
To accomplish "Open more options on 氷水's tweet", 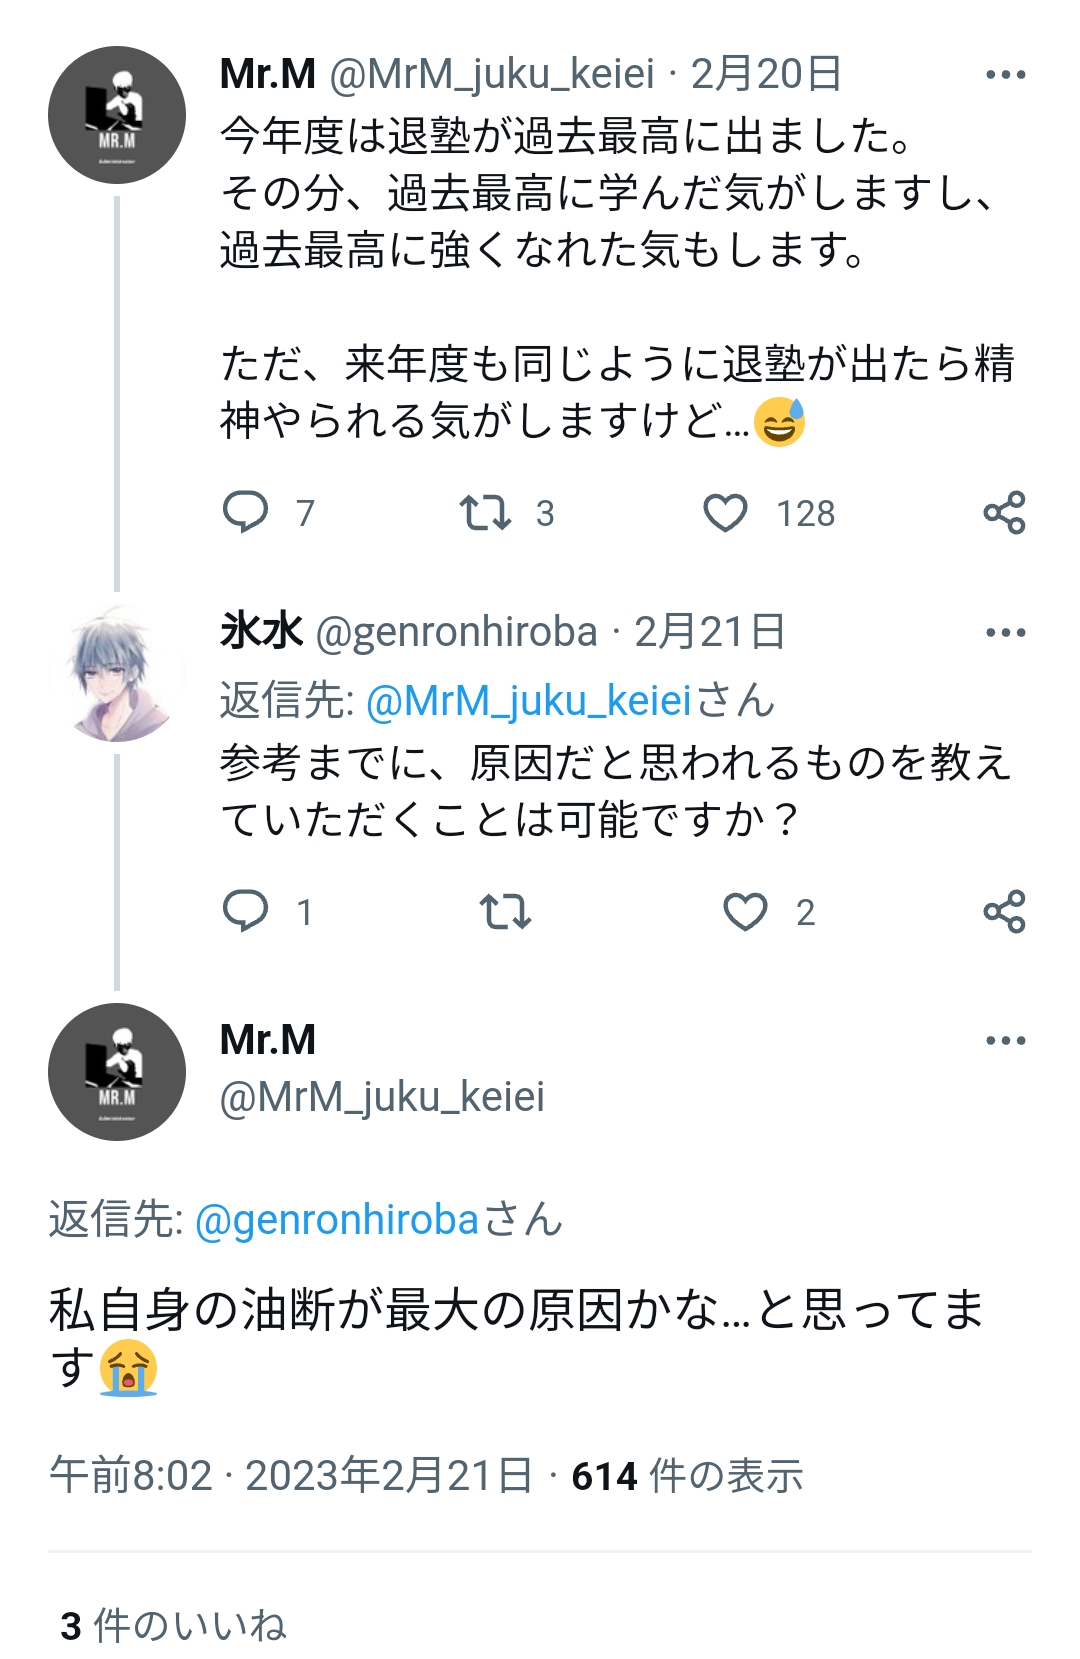I will 1005,633.
